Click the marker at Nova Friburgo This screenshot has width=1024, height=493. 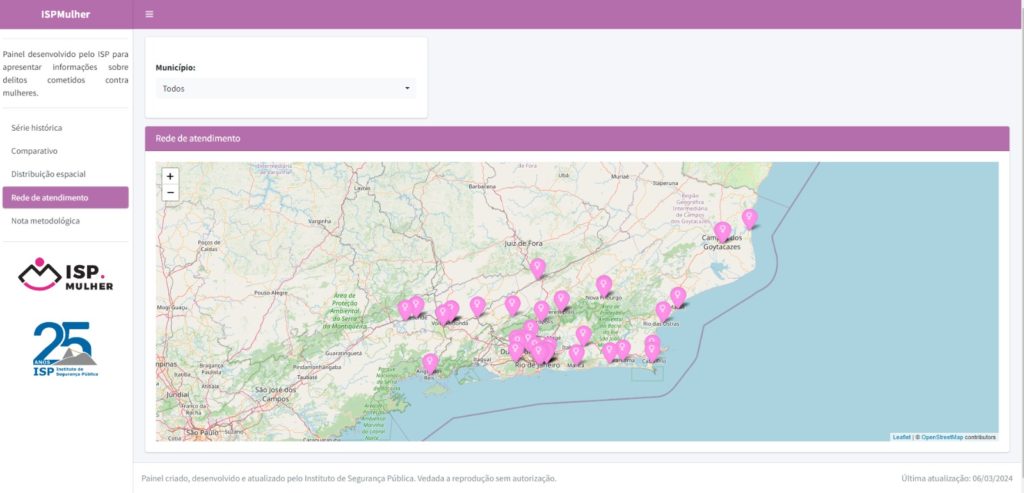[x=604, y=284]
